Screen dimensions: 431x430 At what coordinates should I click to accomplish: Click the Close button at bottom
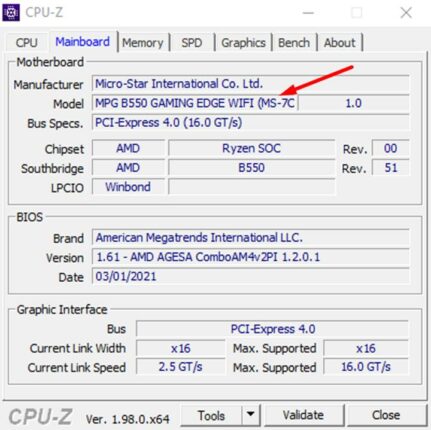click(386, 415)
